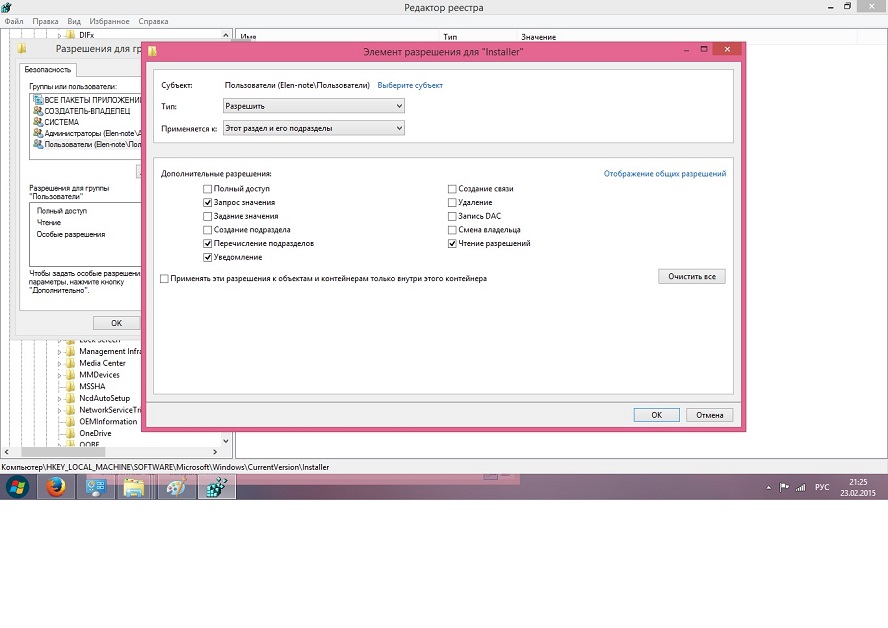Click the MMDevices folder icon
Viewport: 888px width, 628px height.
pyautogui.click(x=70, y=375)
